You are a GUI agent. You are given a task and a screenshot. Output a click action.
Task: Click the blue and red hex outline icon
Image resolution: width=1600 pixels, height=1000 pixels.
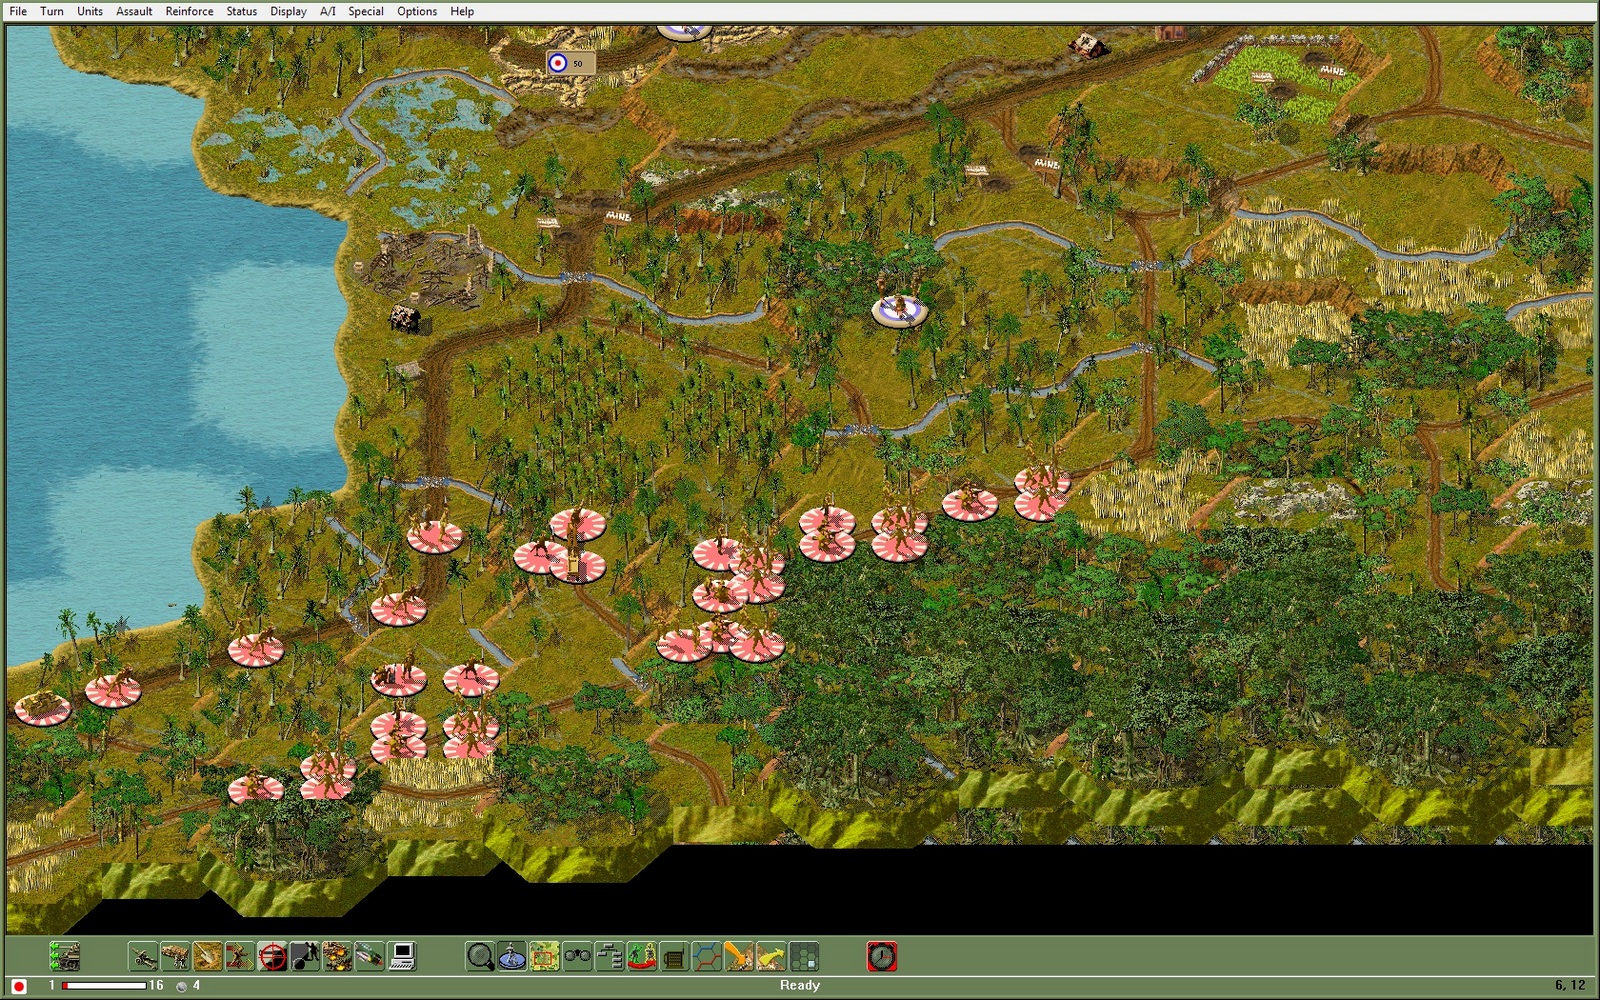tap(706, 957)
